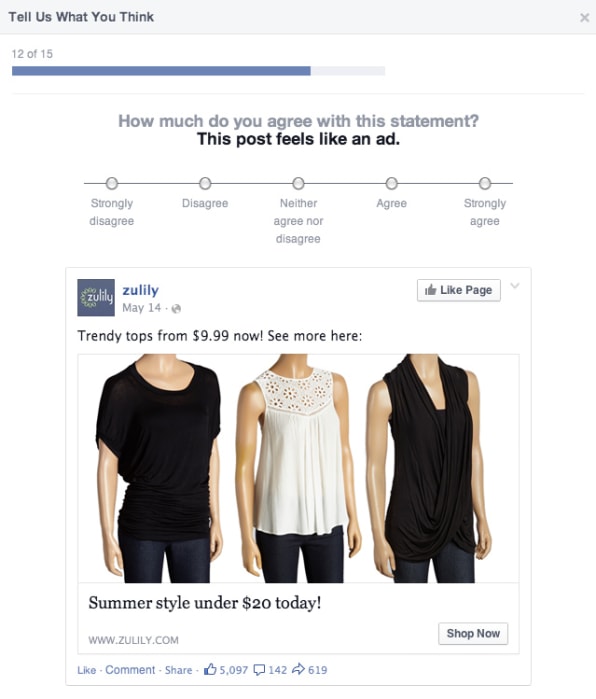The height and width of the screenshot is (699, 596).
Task: Choose Neither agree nor disagree option
Action: (298, 183)
